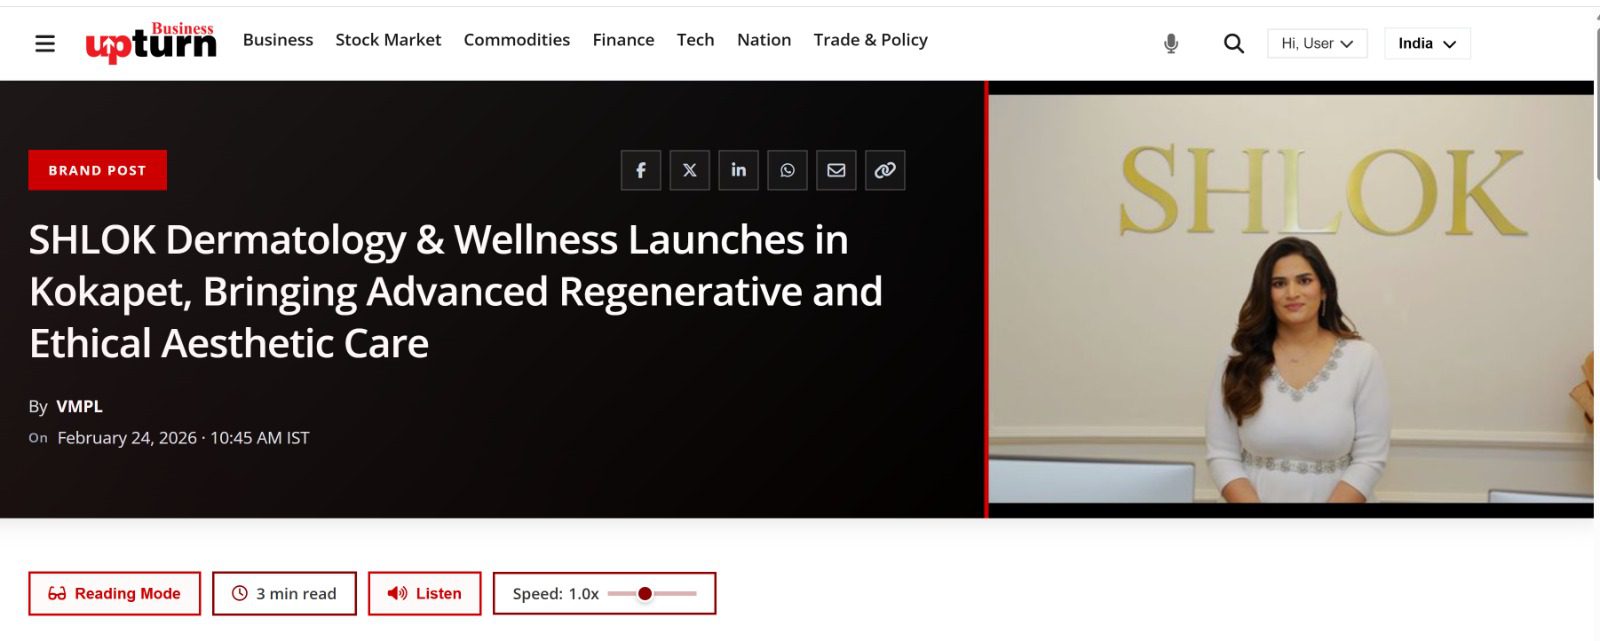Share article on Facebook
This screenshot has height=641, width=1600.
641,170
